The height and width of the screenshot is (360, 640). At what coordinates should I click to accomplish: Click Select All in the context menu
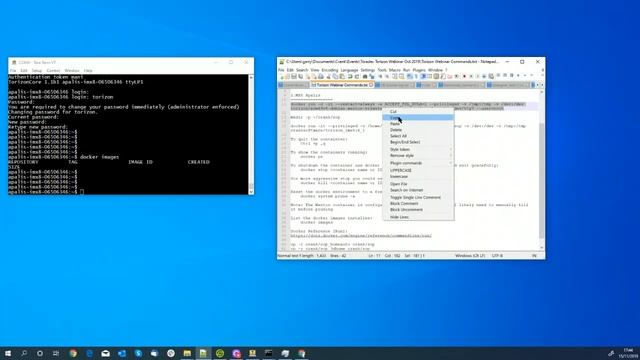point(418,136)
